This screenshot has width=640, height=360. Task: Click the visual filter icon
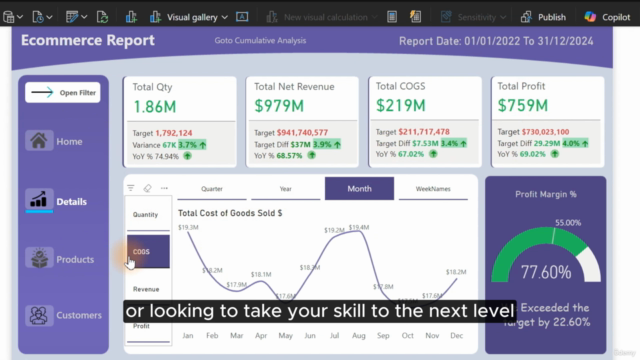(x=131, y=188)
